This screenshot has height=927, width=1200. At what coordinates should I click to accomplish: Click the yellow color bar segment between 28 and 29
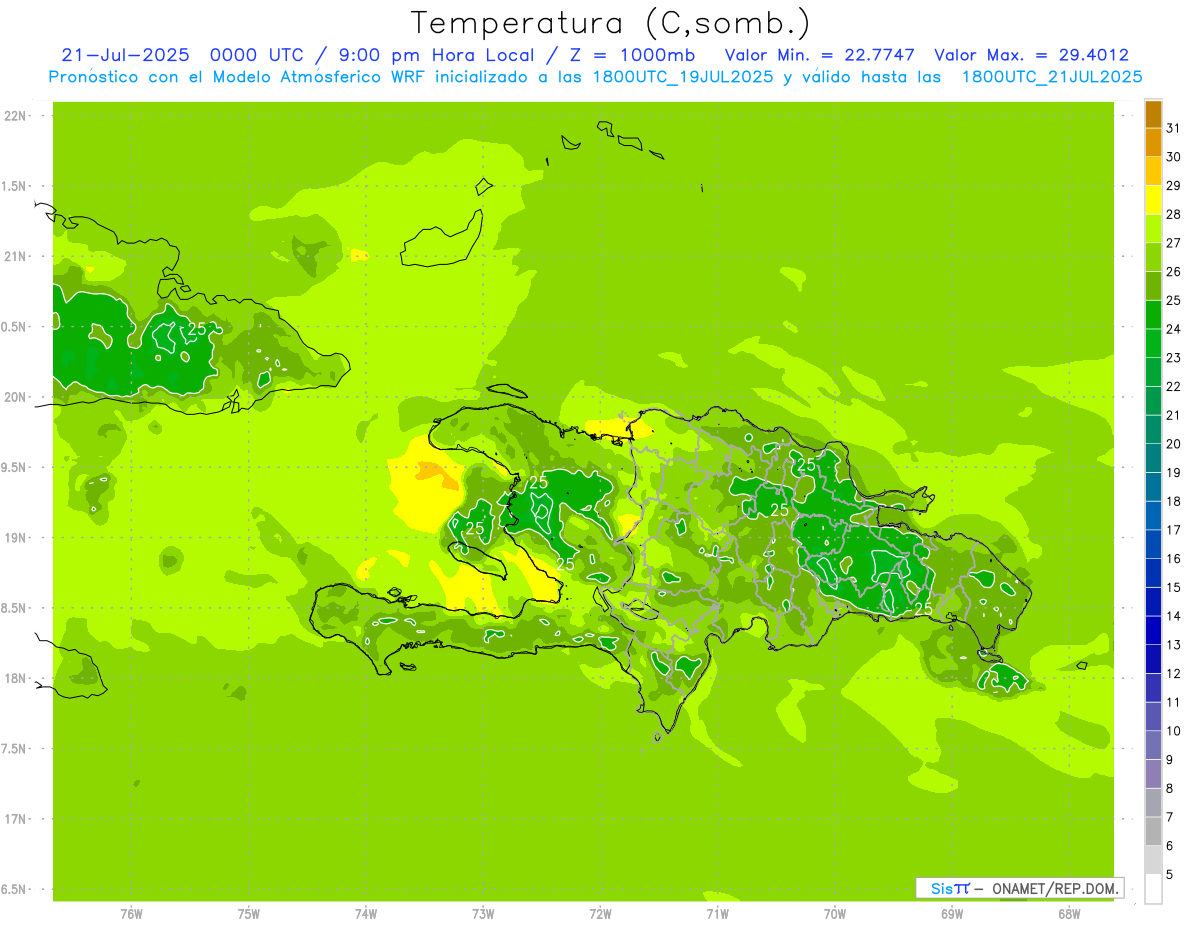[x=1153, y=200]
